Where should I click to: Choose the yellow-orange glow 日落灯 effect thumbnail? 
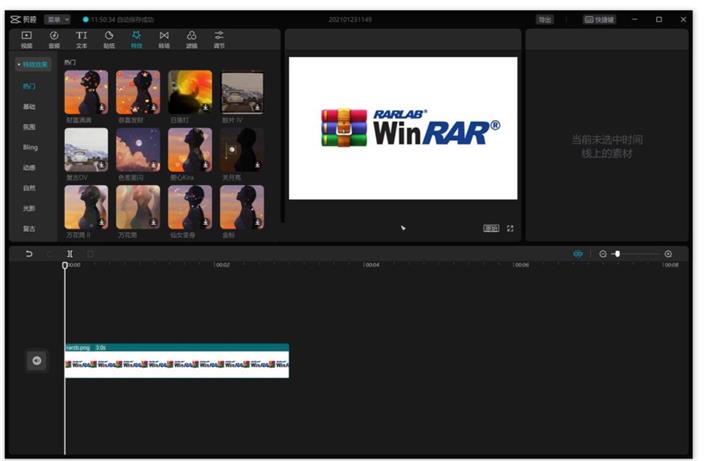pyautogui.click(x=190, y=92)
